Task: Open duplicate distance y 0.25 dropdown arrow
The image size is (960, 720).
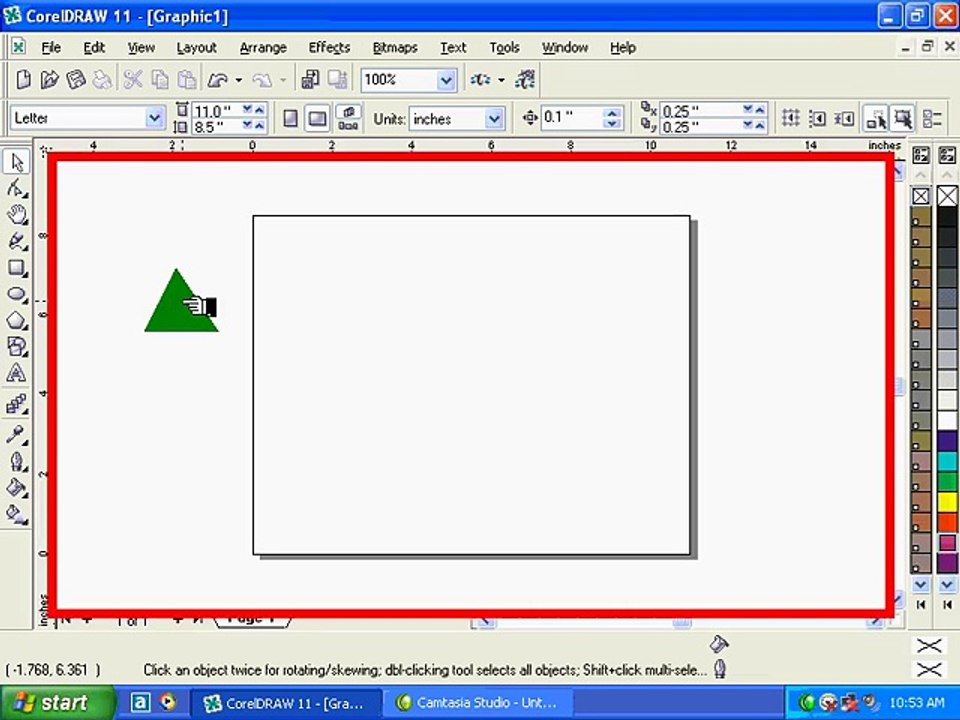Action: [x=748, y=126]
